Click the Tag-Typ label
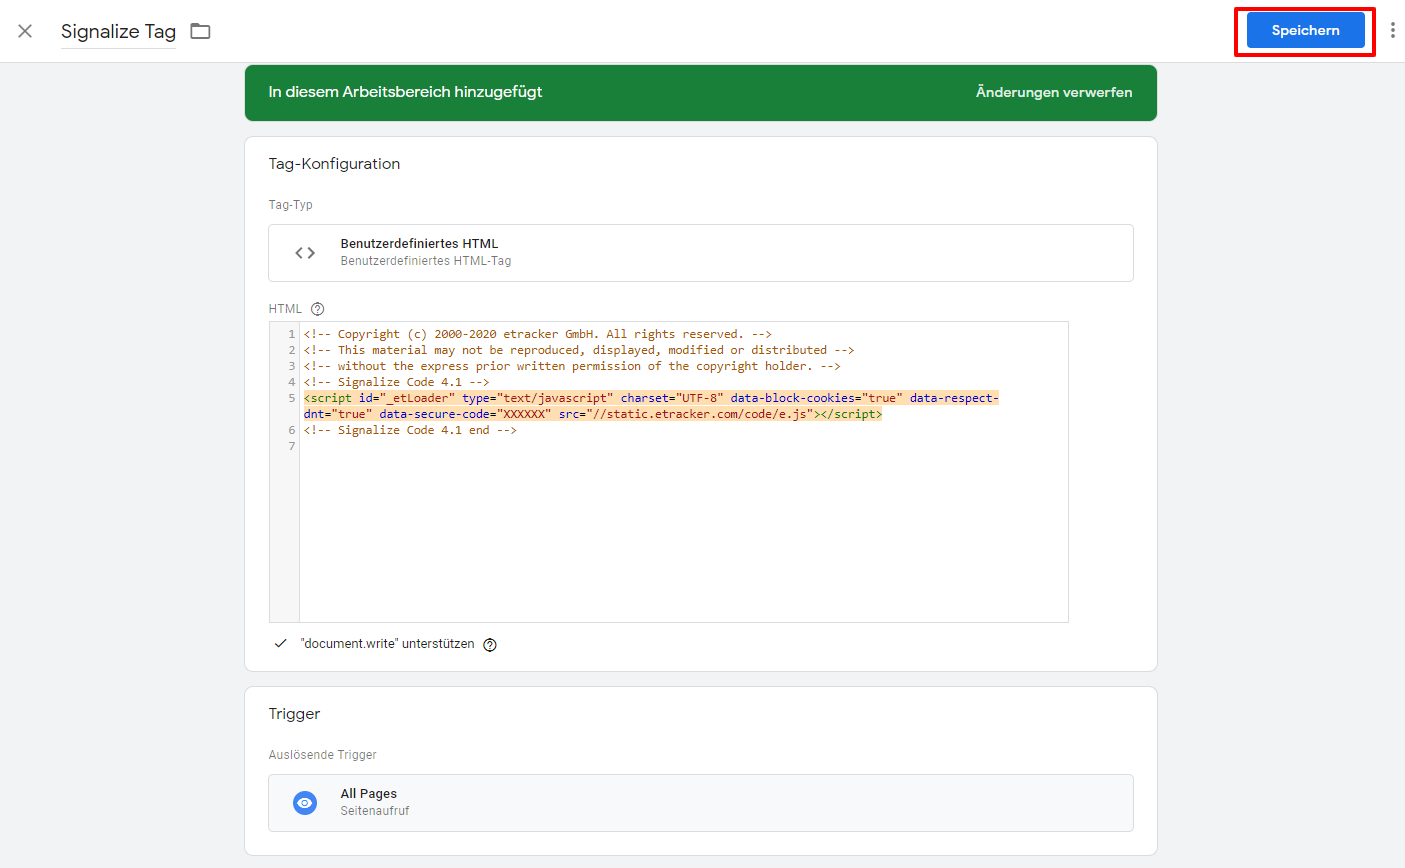This screenshot has height=868, width=1405. point(290,205)
